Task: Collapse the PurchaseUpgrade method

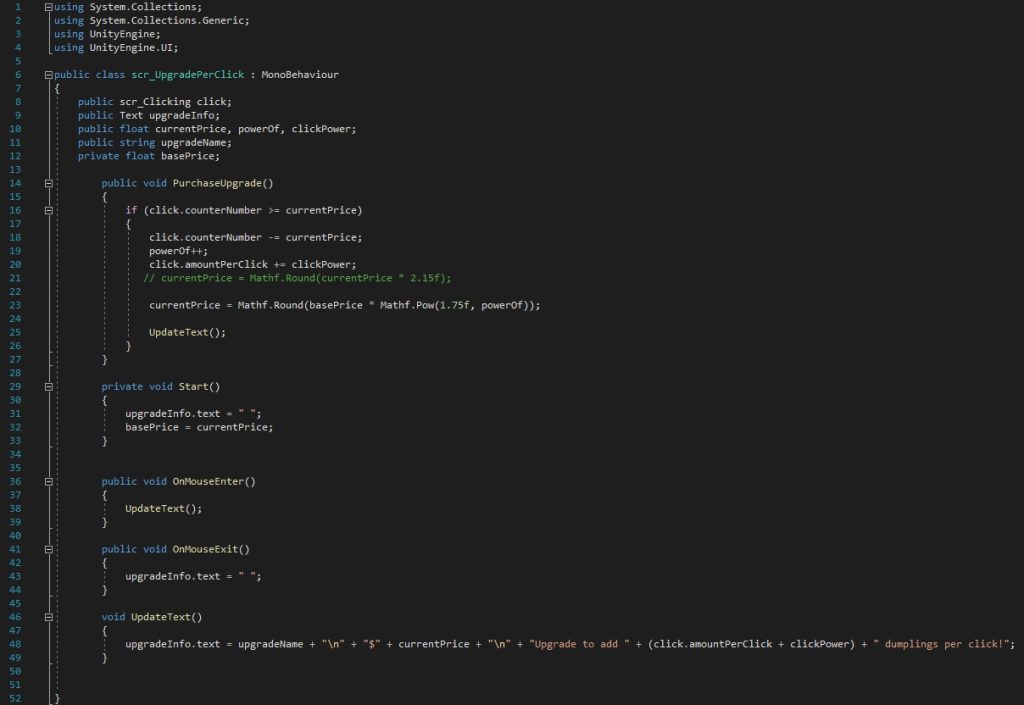Action: point(48,183)
